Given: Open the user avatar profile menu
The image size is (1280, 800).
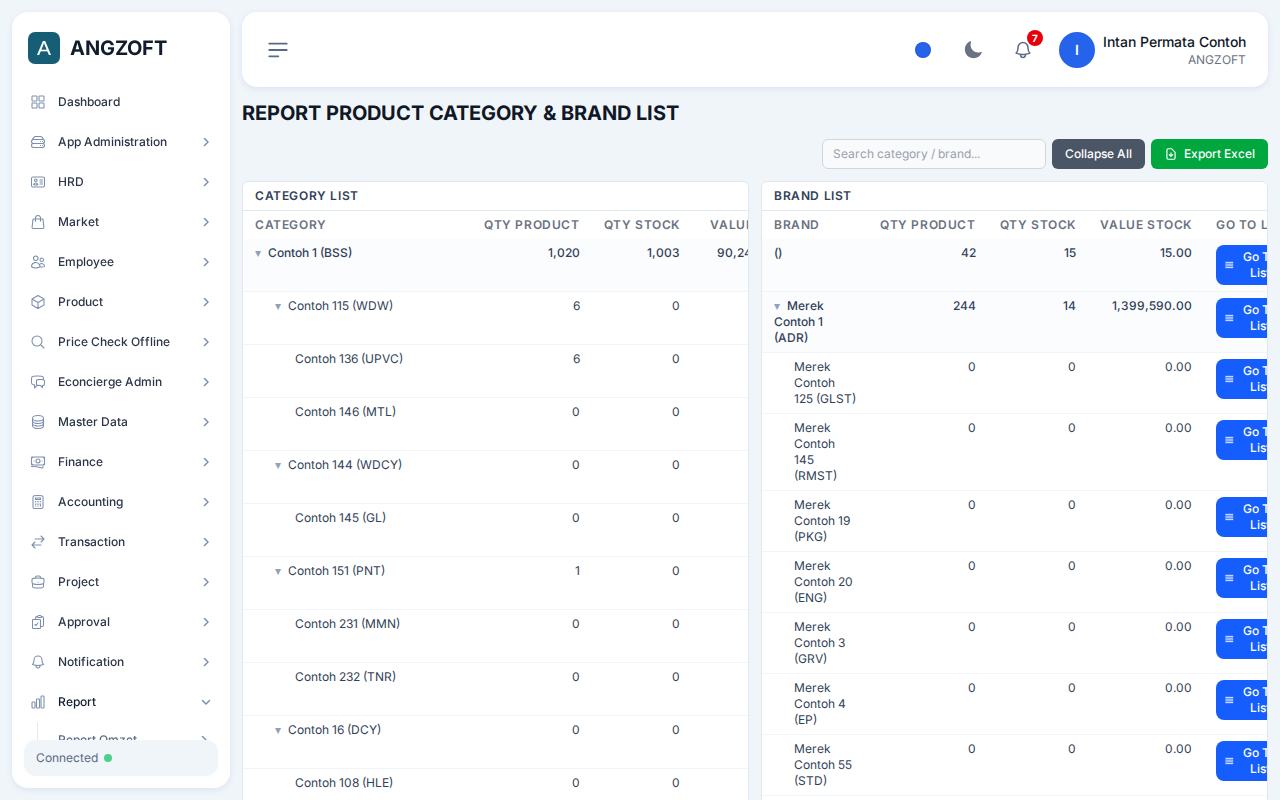Looking at the screenshot, I should pos(1077,50).
